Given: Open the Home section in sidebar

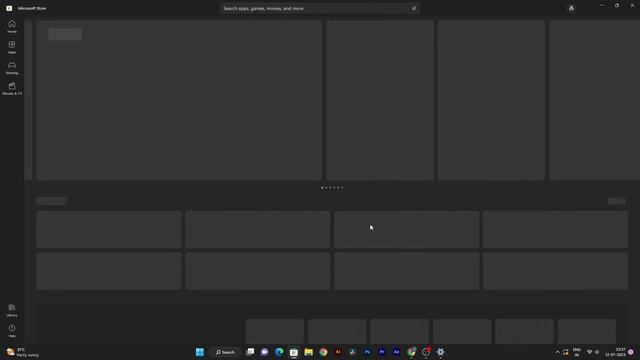Looking at the screenshot, I should click(x=12, y=27).
